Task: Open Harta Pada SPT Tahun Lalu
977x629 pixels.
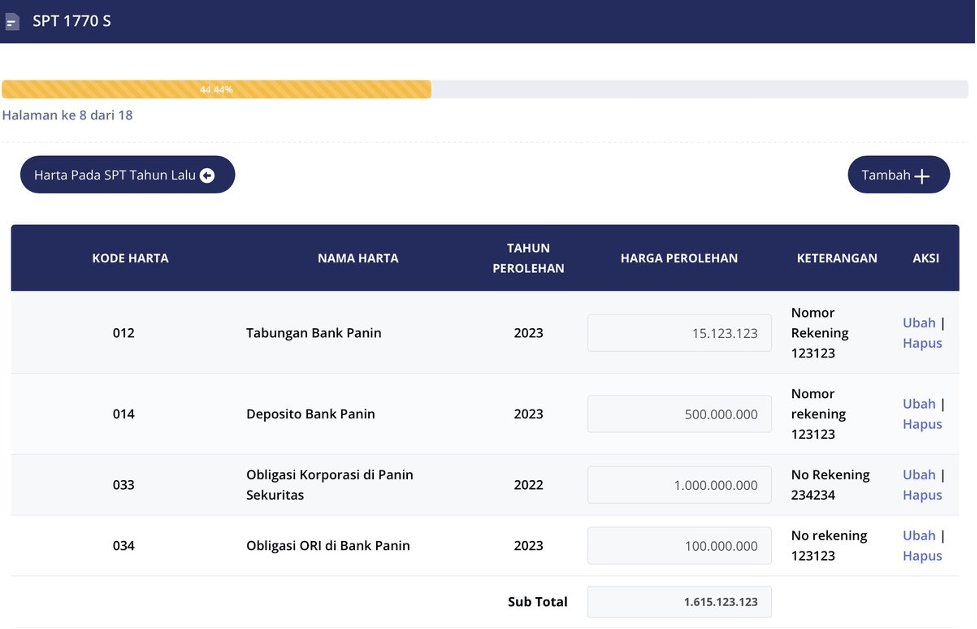Action: pyautogui.click(x=115, y=175)
